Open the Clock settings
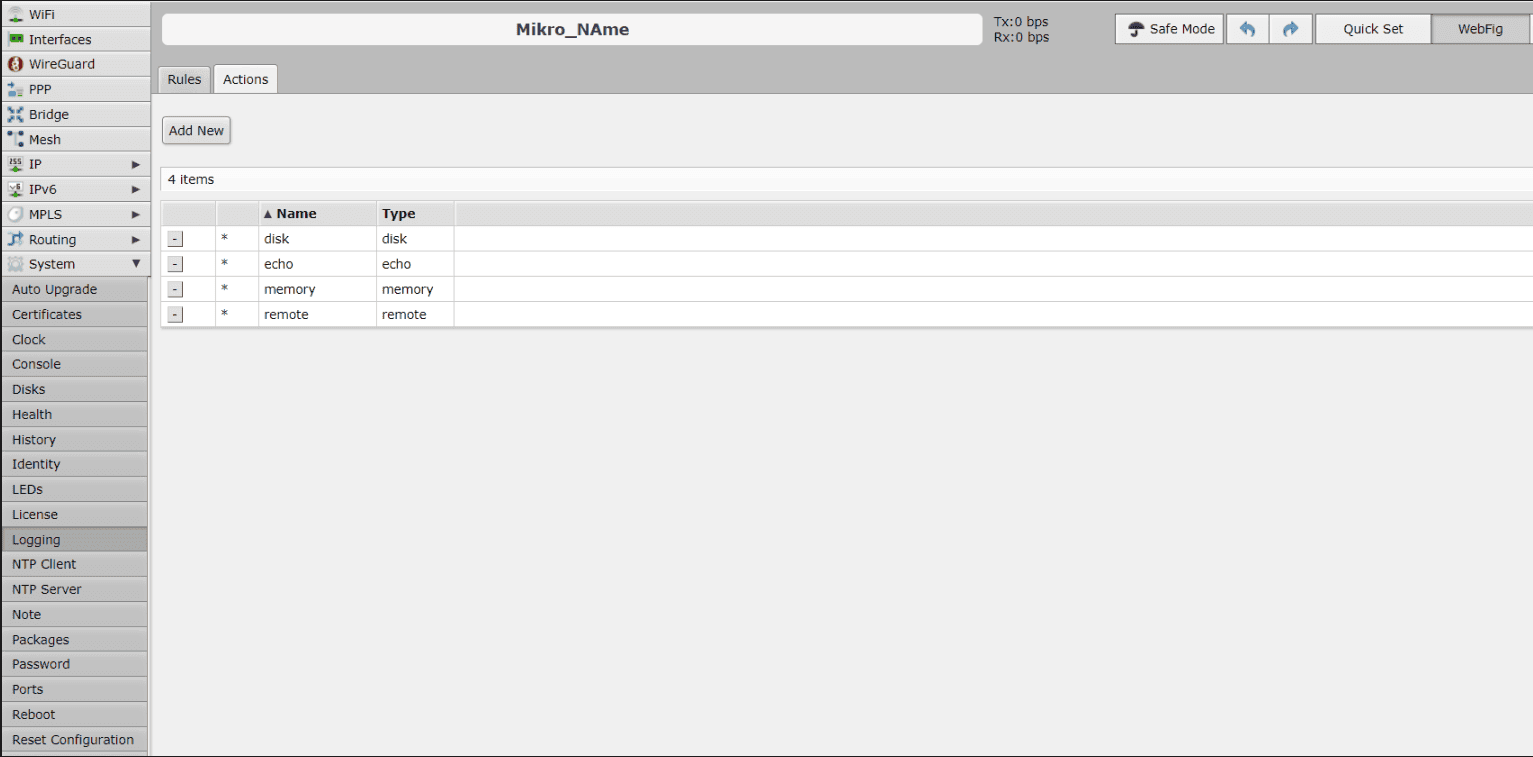Screen dimensions: 1533x757 [74, 339]
